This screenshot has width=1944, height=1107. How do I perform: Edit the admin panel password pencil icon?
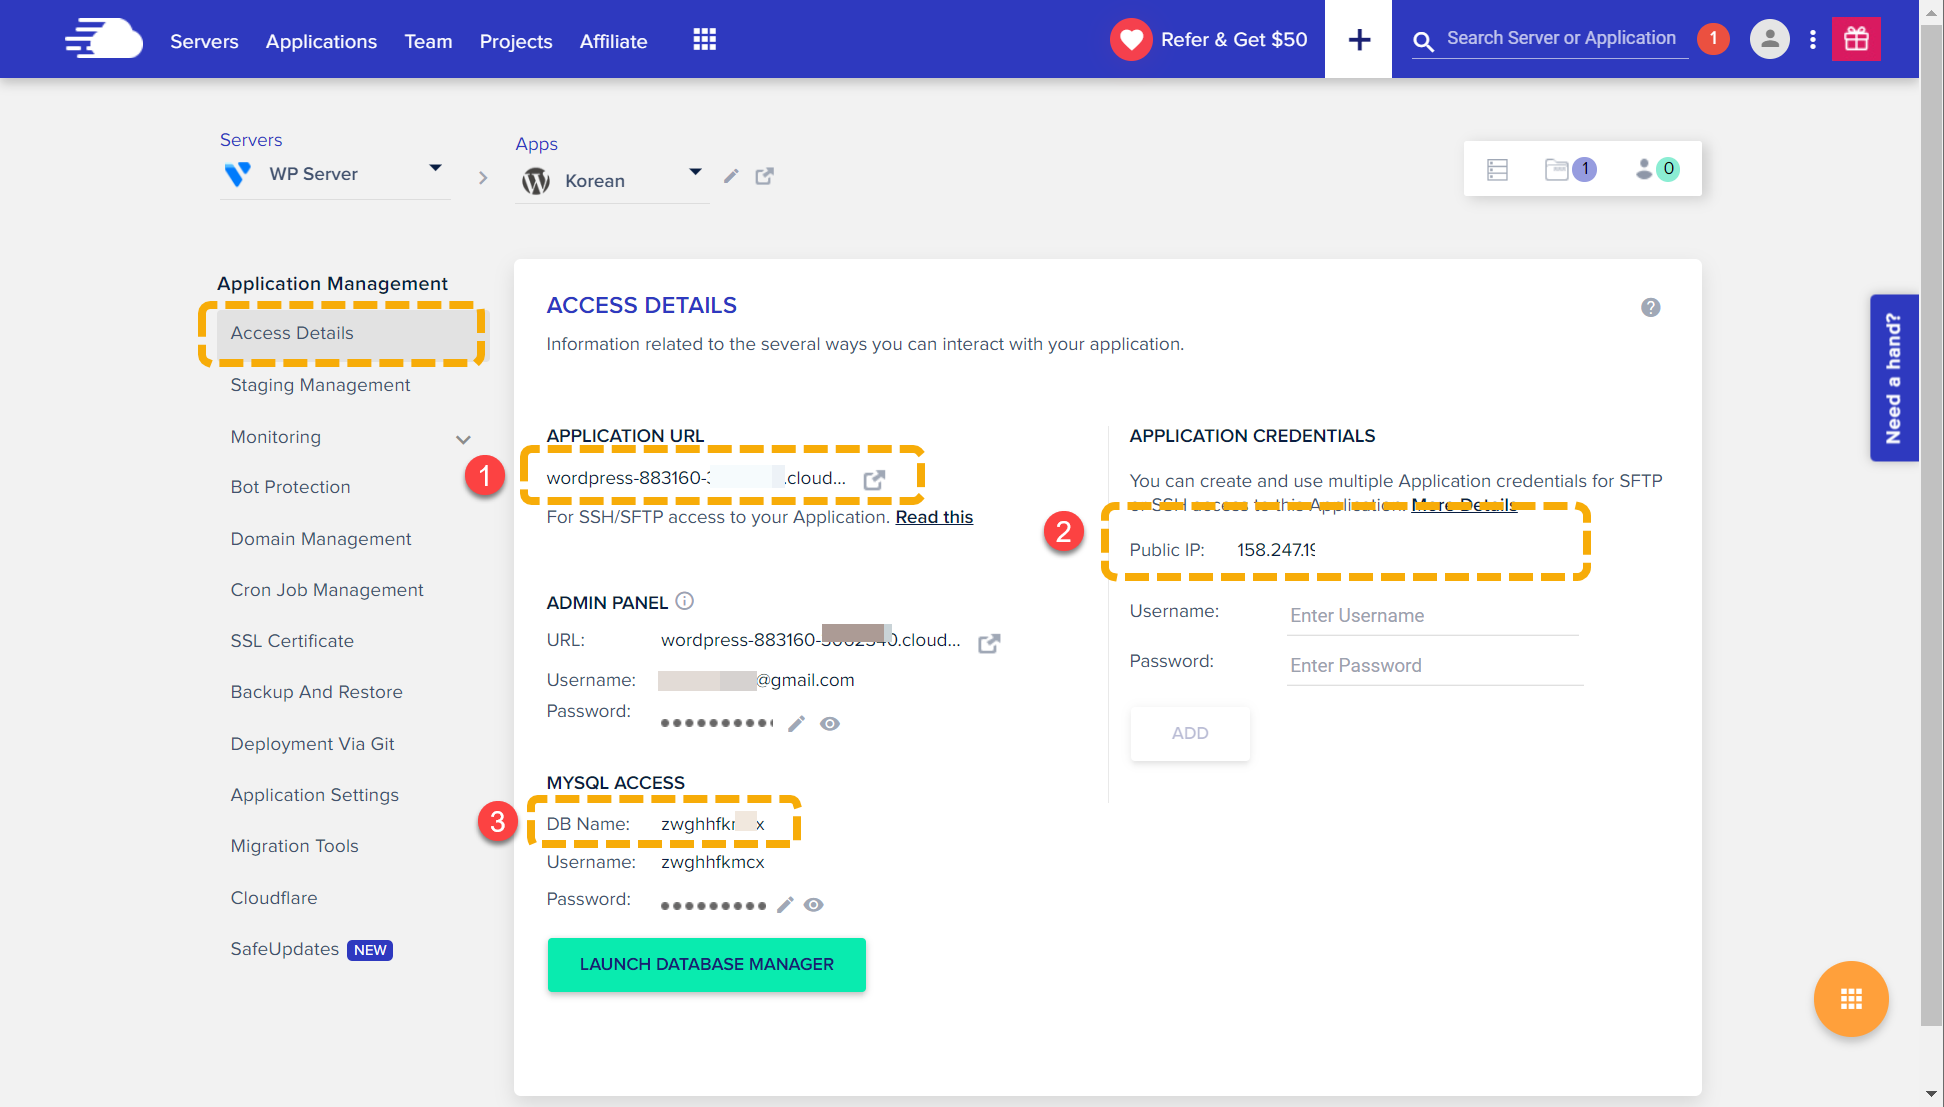796,724
